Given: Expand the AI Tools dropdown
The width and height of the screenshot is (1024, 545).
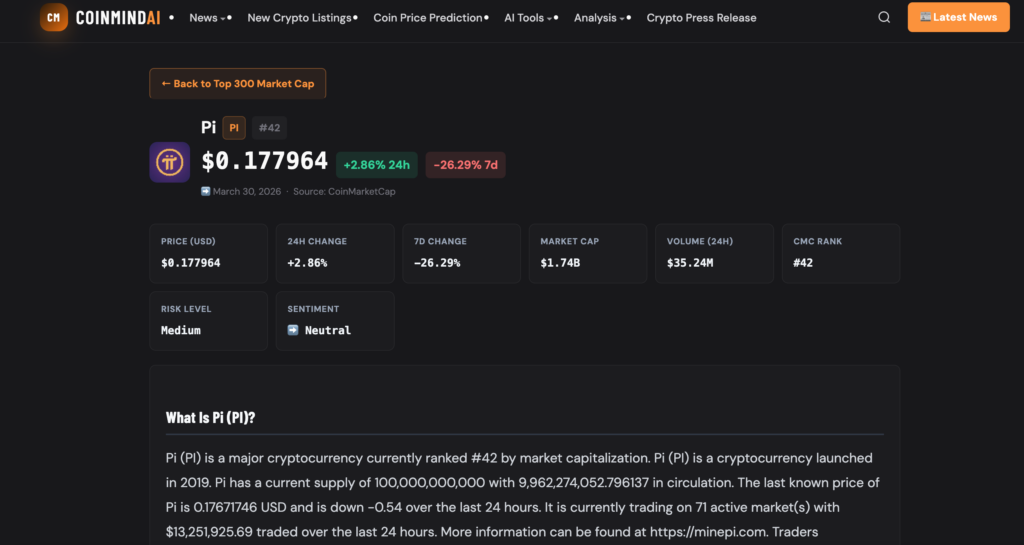Looking at the screenshot, I should 528,18.
